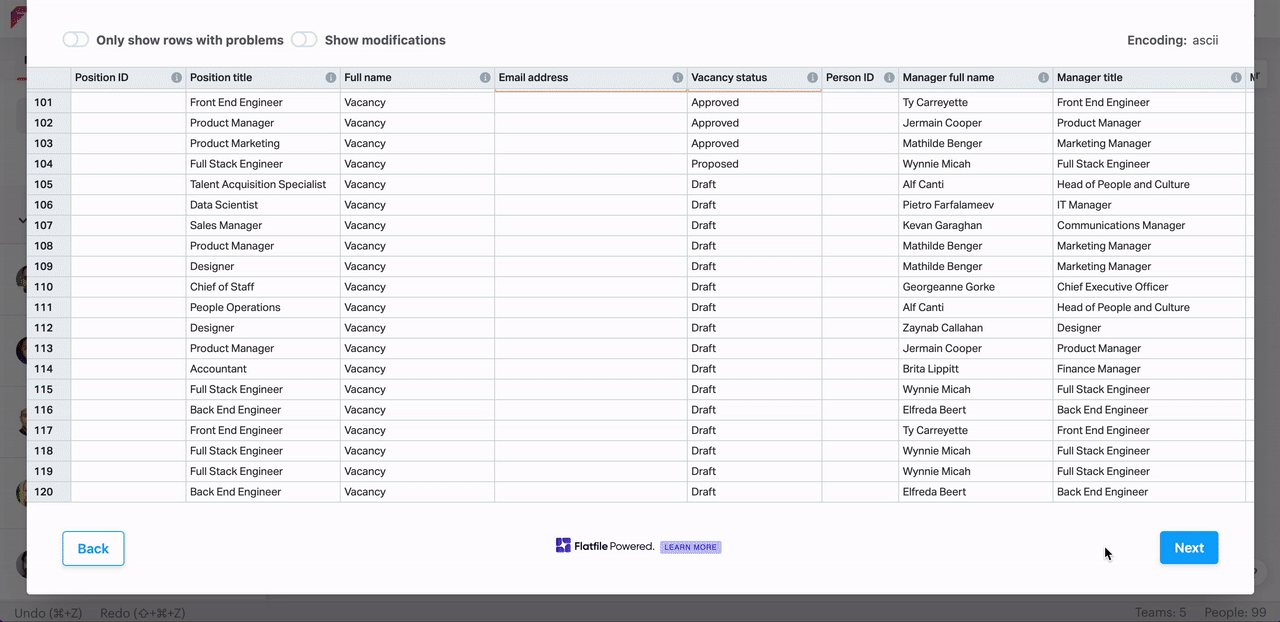Click Communications Manager title cell
This screenshot has height=622, width=1280.
[x=1149, y=225]
